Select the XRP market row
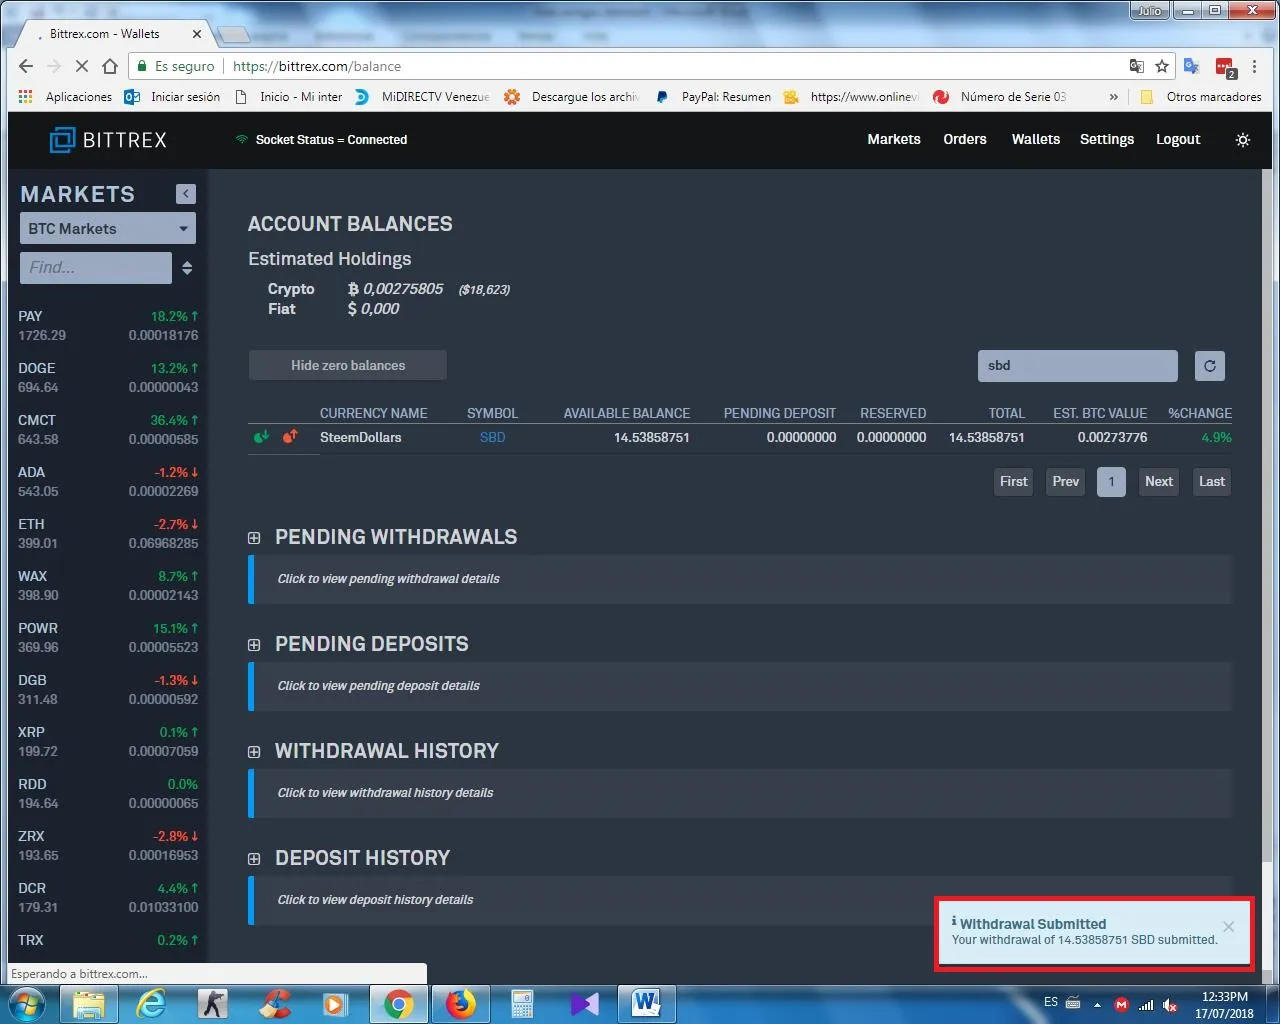Image resolution: width=1280 pixels, height=1024 pixels. pos(108,742)
